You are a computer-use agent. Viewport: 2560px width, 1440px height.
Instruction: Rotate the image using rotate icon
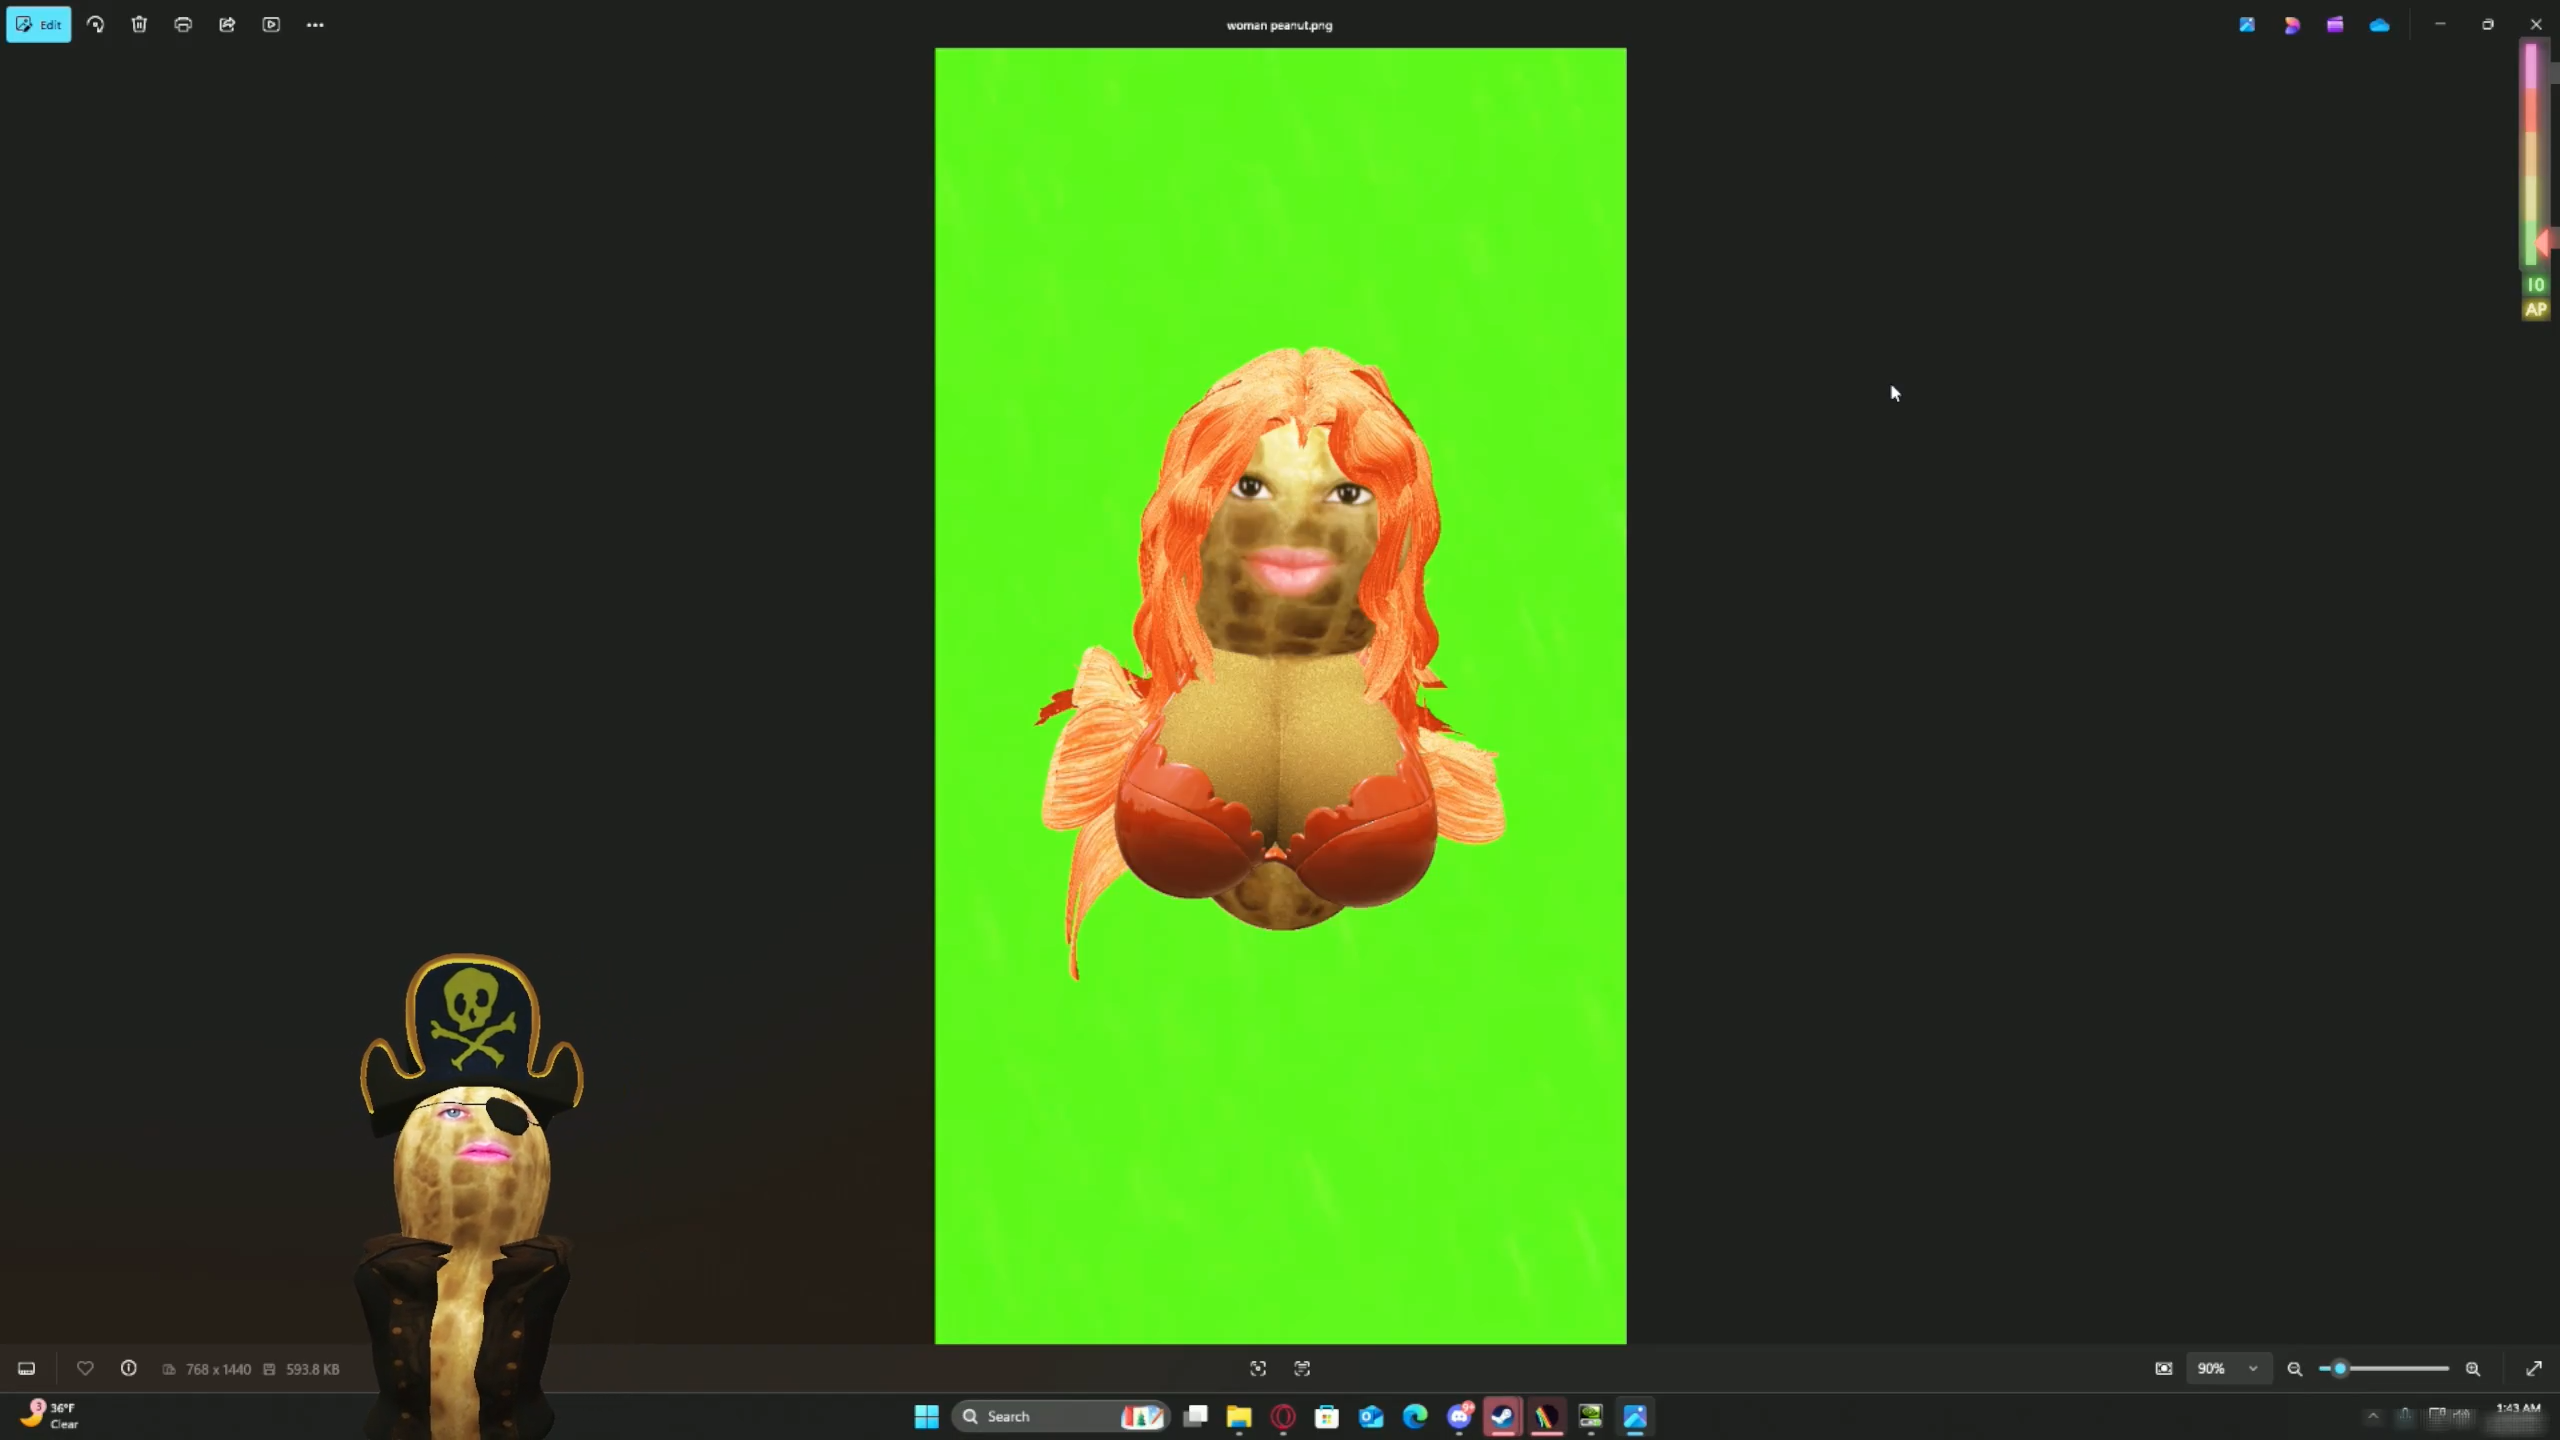(x=96, y=25)
